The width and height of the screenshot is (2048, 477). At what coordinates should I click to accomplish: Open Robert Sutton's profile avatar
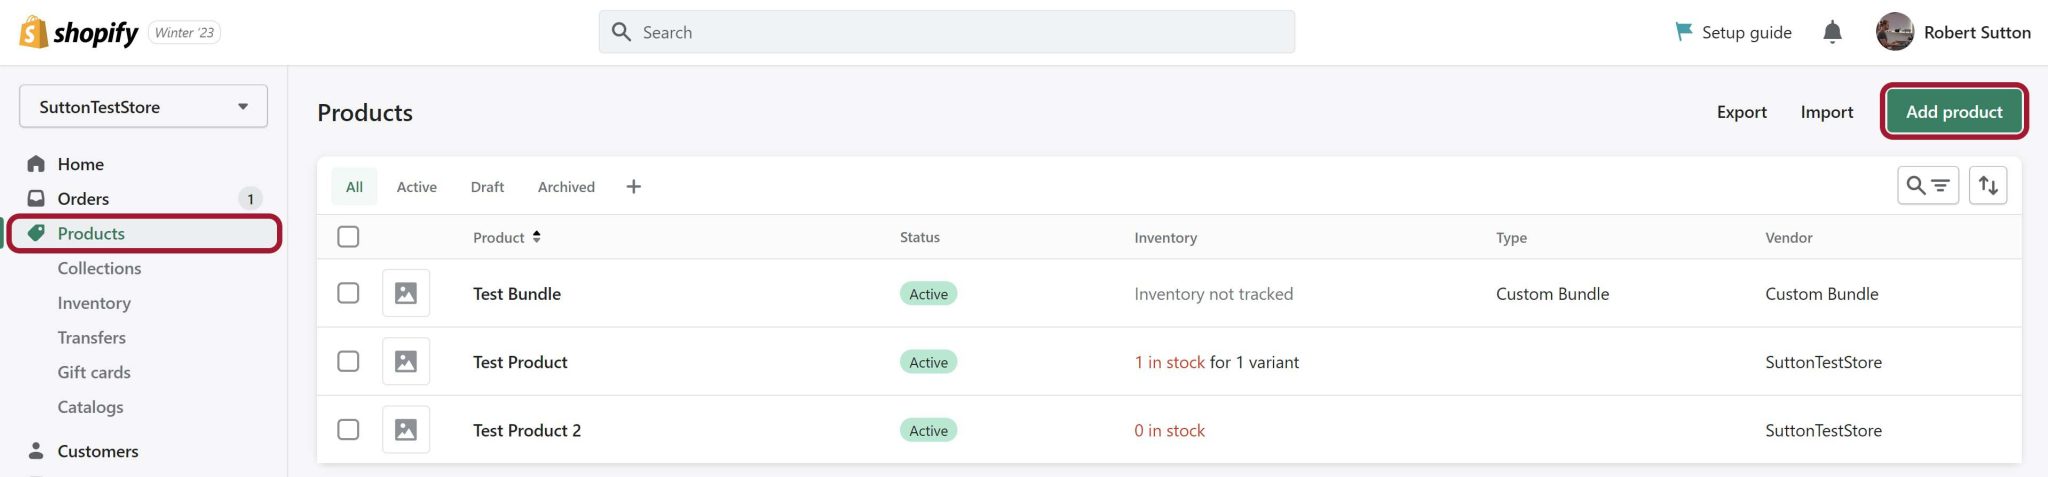click(1895, 32)
